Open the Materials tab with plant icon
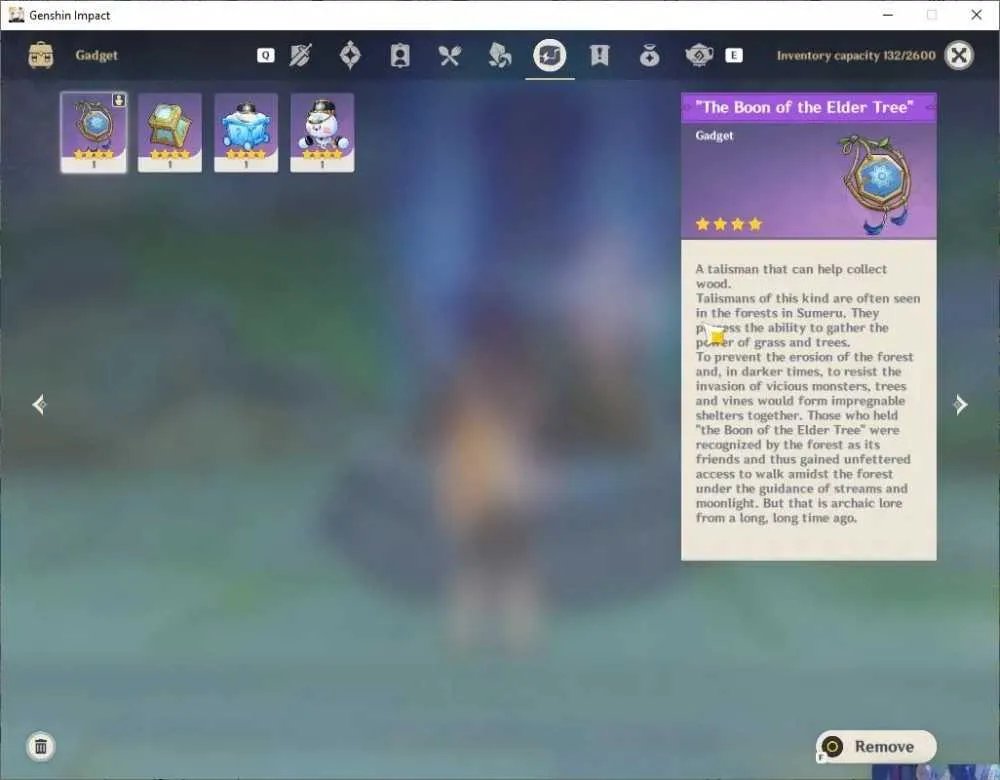Image resolution: width=1000 pixels, height=780 pixels. click(499, 55)
